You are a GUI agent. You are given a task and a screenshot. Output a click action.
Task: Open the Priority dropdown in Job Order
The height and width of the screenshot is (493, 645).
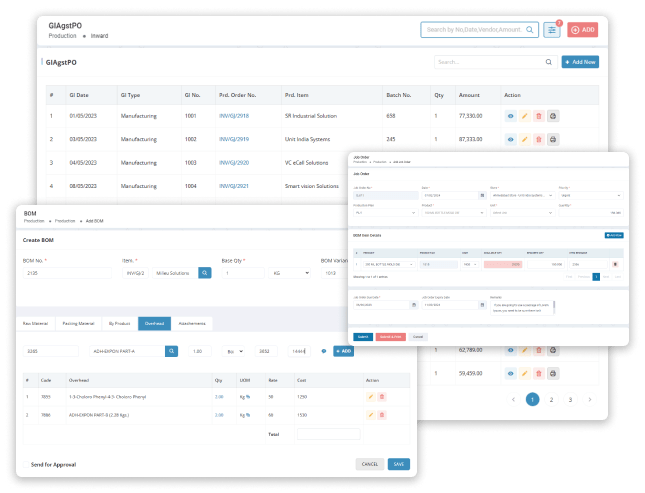click(x=591, y=195)
